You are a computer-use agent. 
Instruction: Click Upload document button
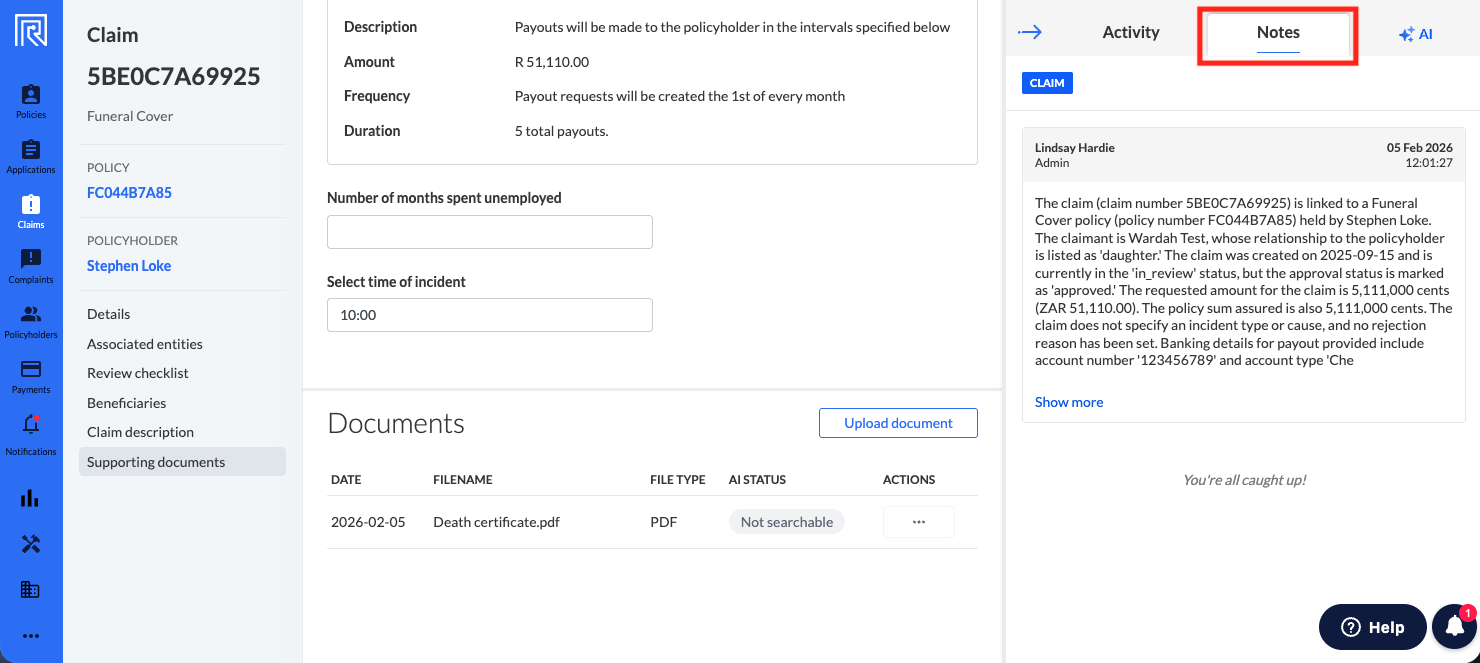[x=898, y=423]
